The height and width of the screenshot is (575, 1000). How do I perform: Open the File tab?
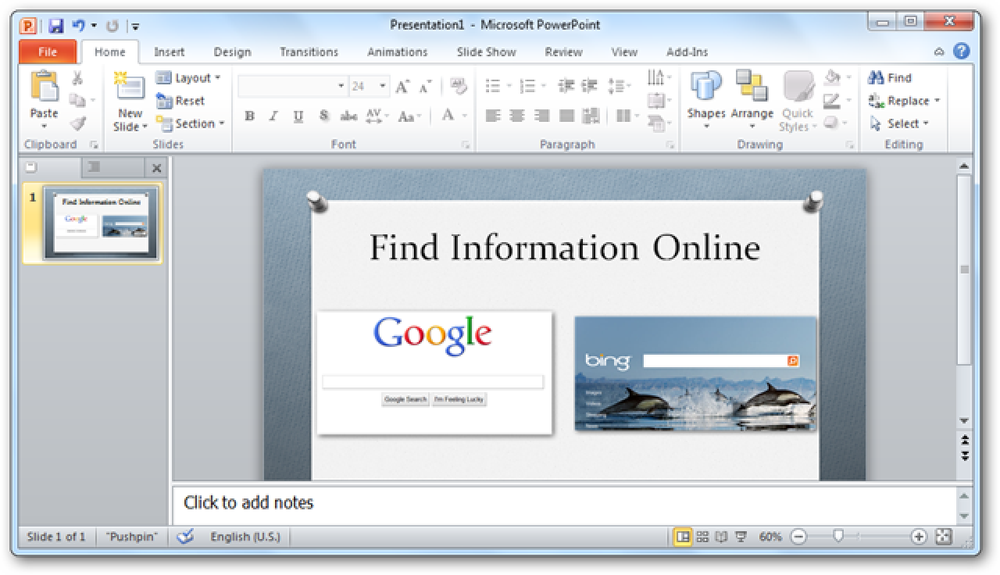48,52
